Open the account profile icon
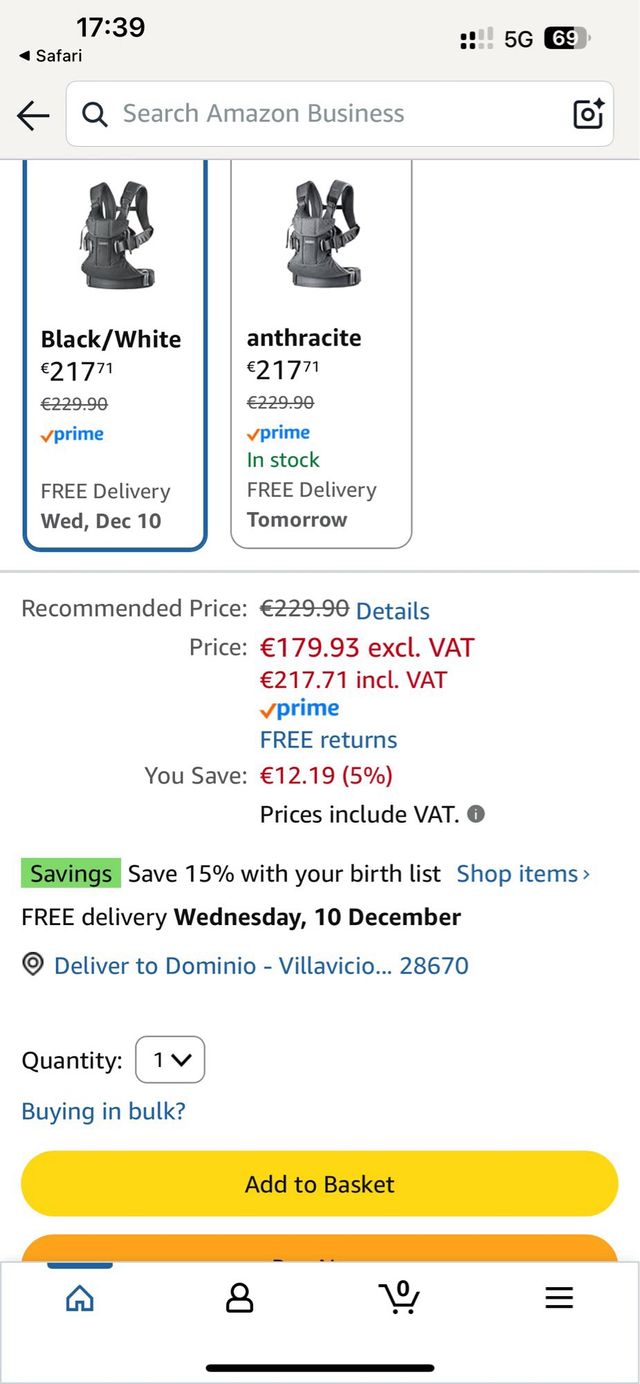The image size is (640, 1384). click(239, 1298)
